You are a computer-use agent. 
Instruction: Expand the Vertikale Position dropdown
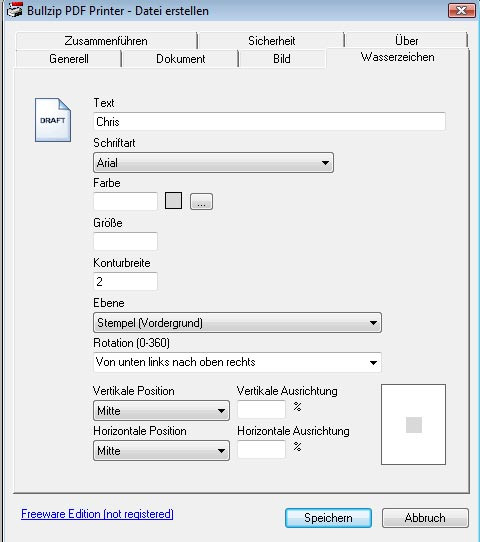(x=161, y=411)
